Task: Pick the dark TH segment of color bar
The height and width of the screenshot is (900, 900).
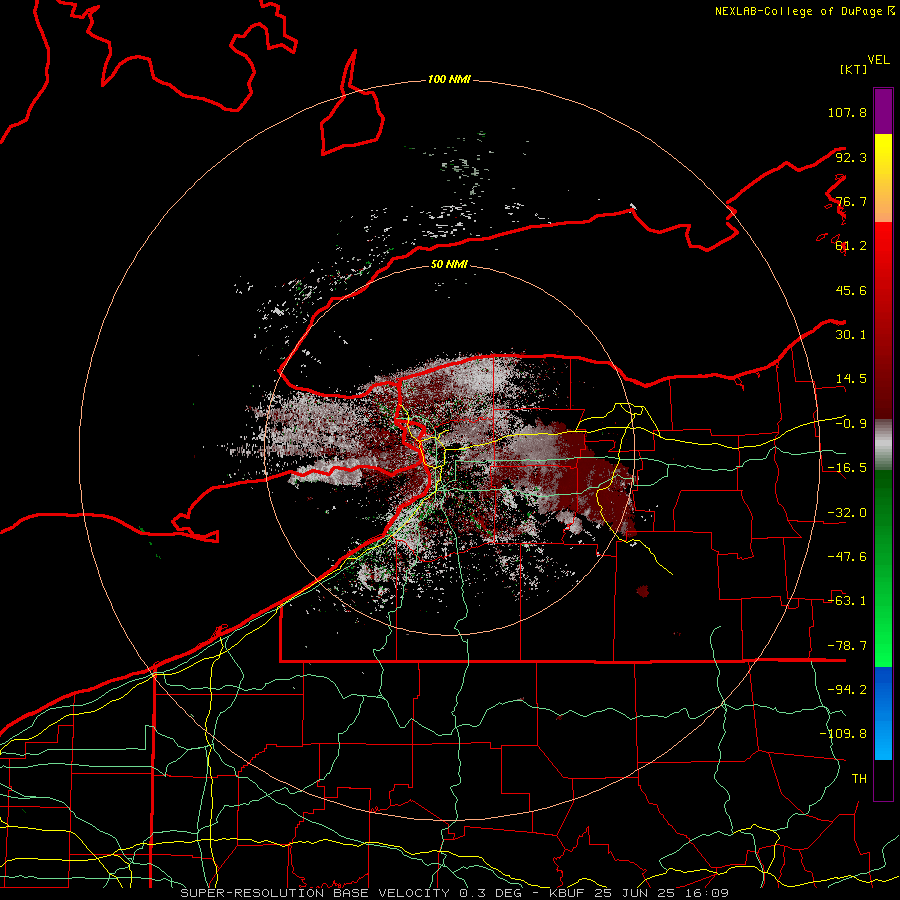Action: point(883,780)
